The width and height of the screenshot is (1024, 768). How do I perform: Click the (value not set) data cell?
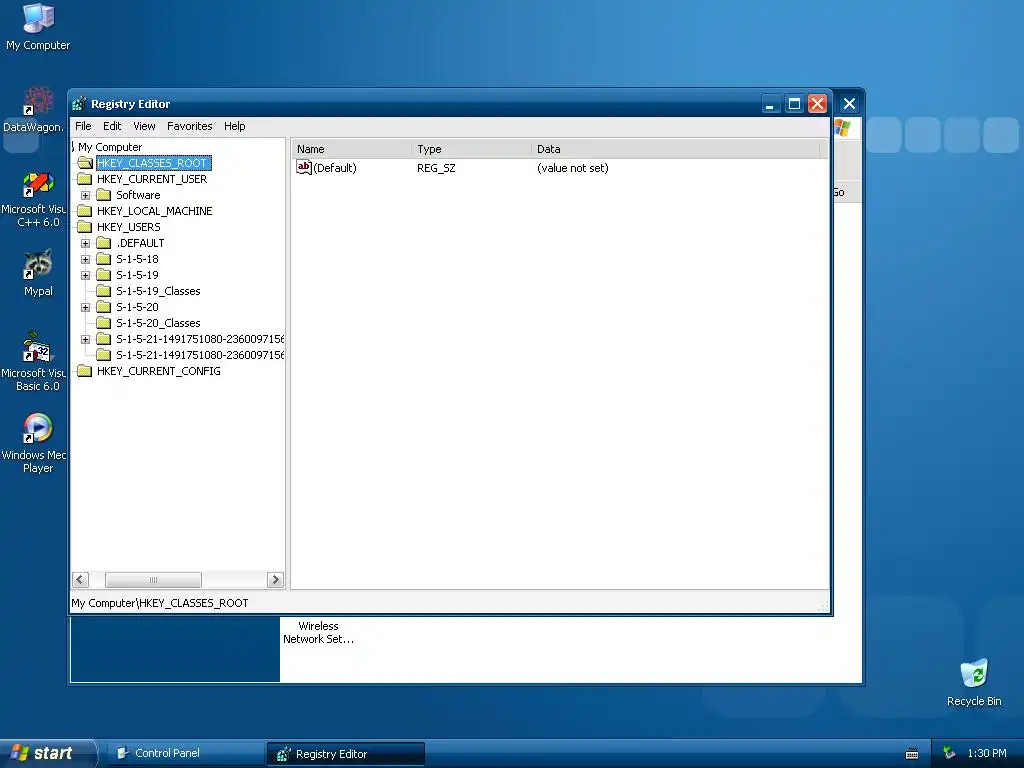573,168
